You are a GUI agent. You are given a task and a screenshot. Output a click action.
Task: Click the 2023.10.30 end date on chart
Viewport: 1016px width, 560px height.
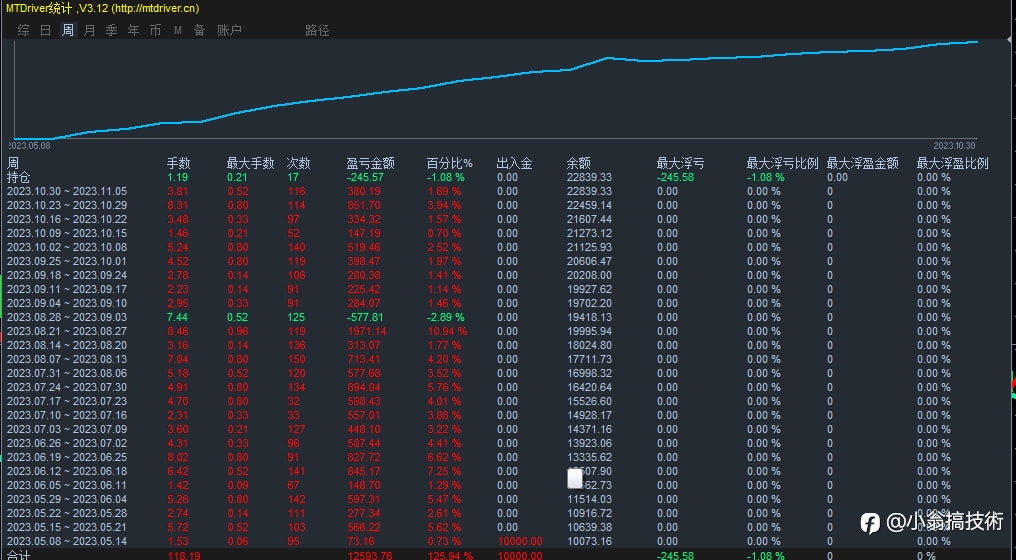coord(954,145)
